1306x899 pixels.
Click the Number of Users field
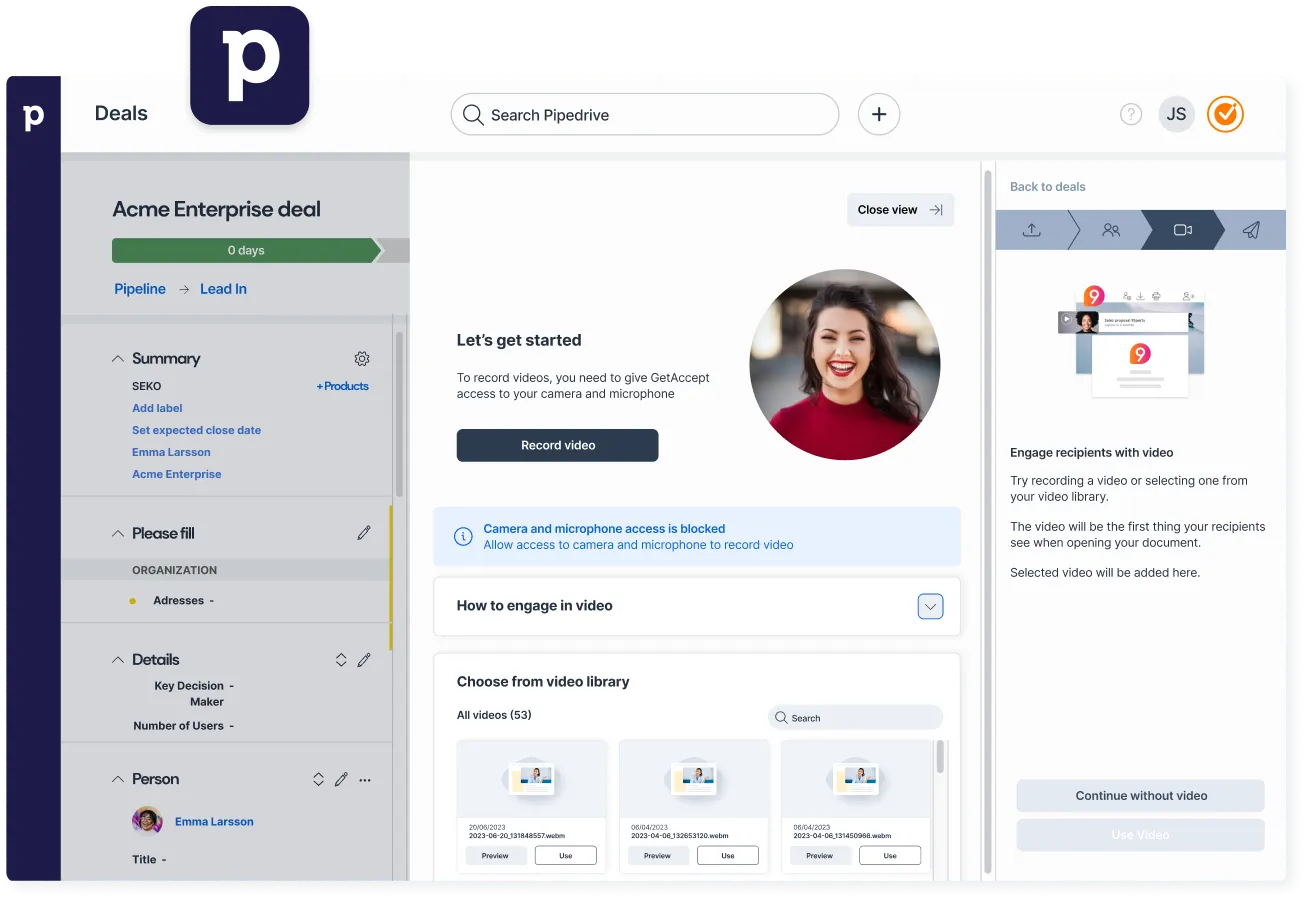(183, 726)
